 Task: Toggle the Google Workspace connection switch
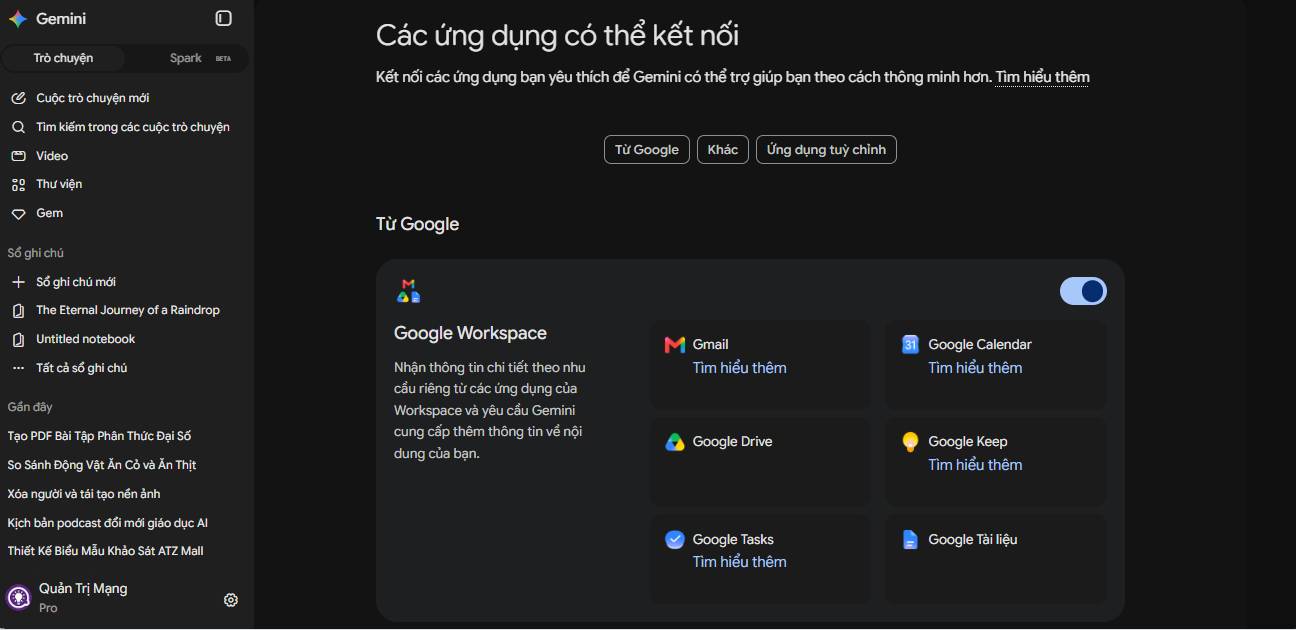1083,291
